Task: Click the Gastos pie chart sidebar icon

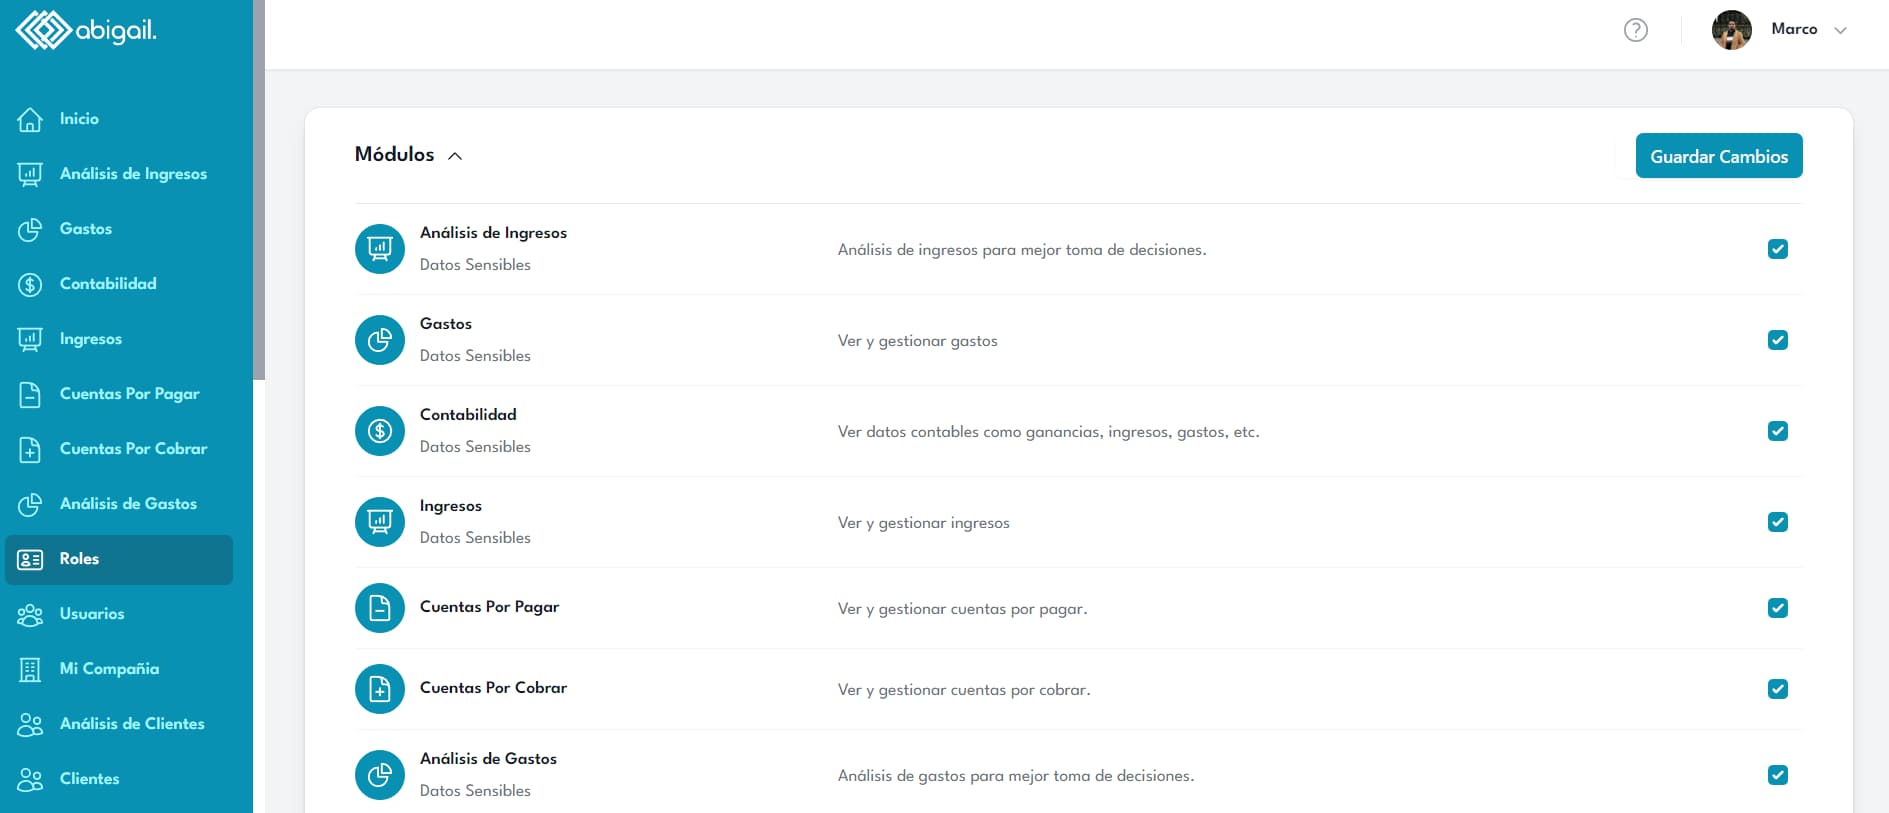Action: [x=30, y=229]
